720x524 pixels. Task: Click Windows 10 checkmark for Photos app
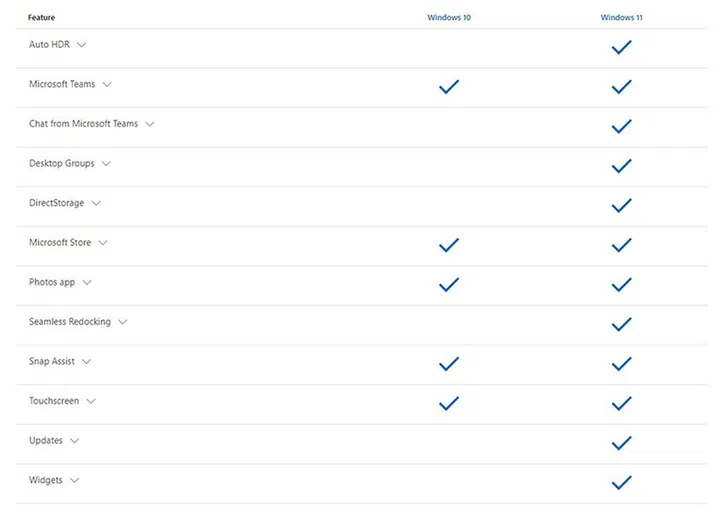[449, 285]
